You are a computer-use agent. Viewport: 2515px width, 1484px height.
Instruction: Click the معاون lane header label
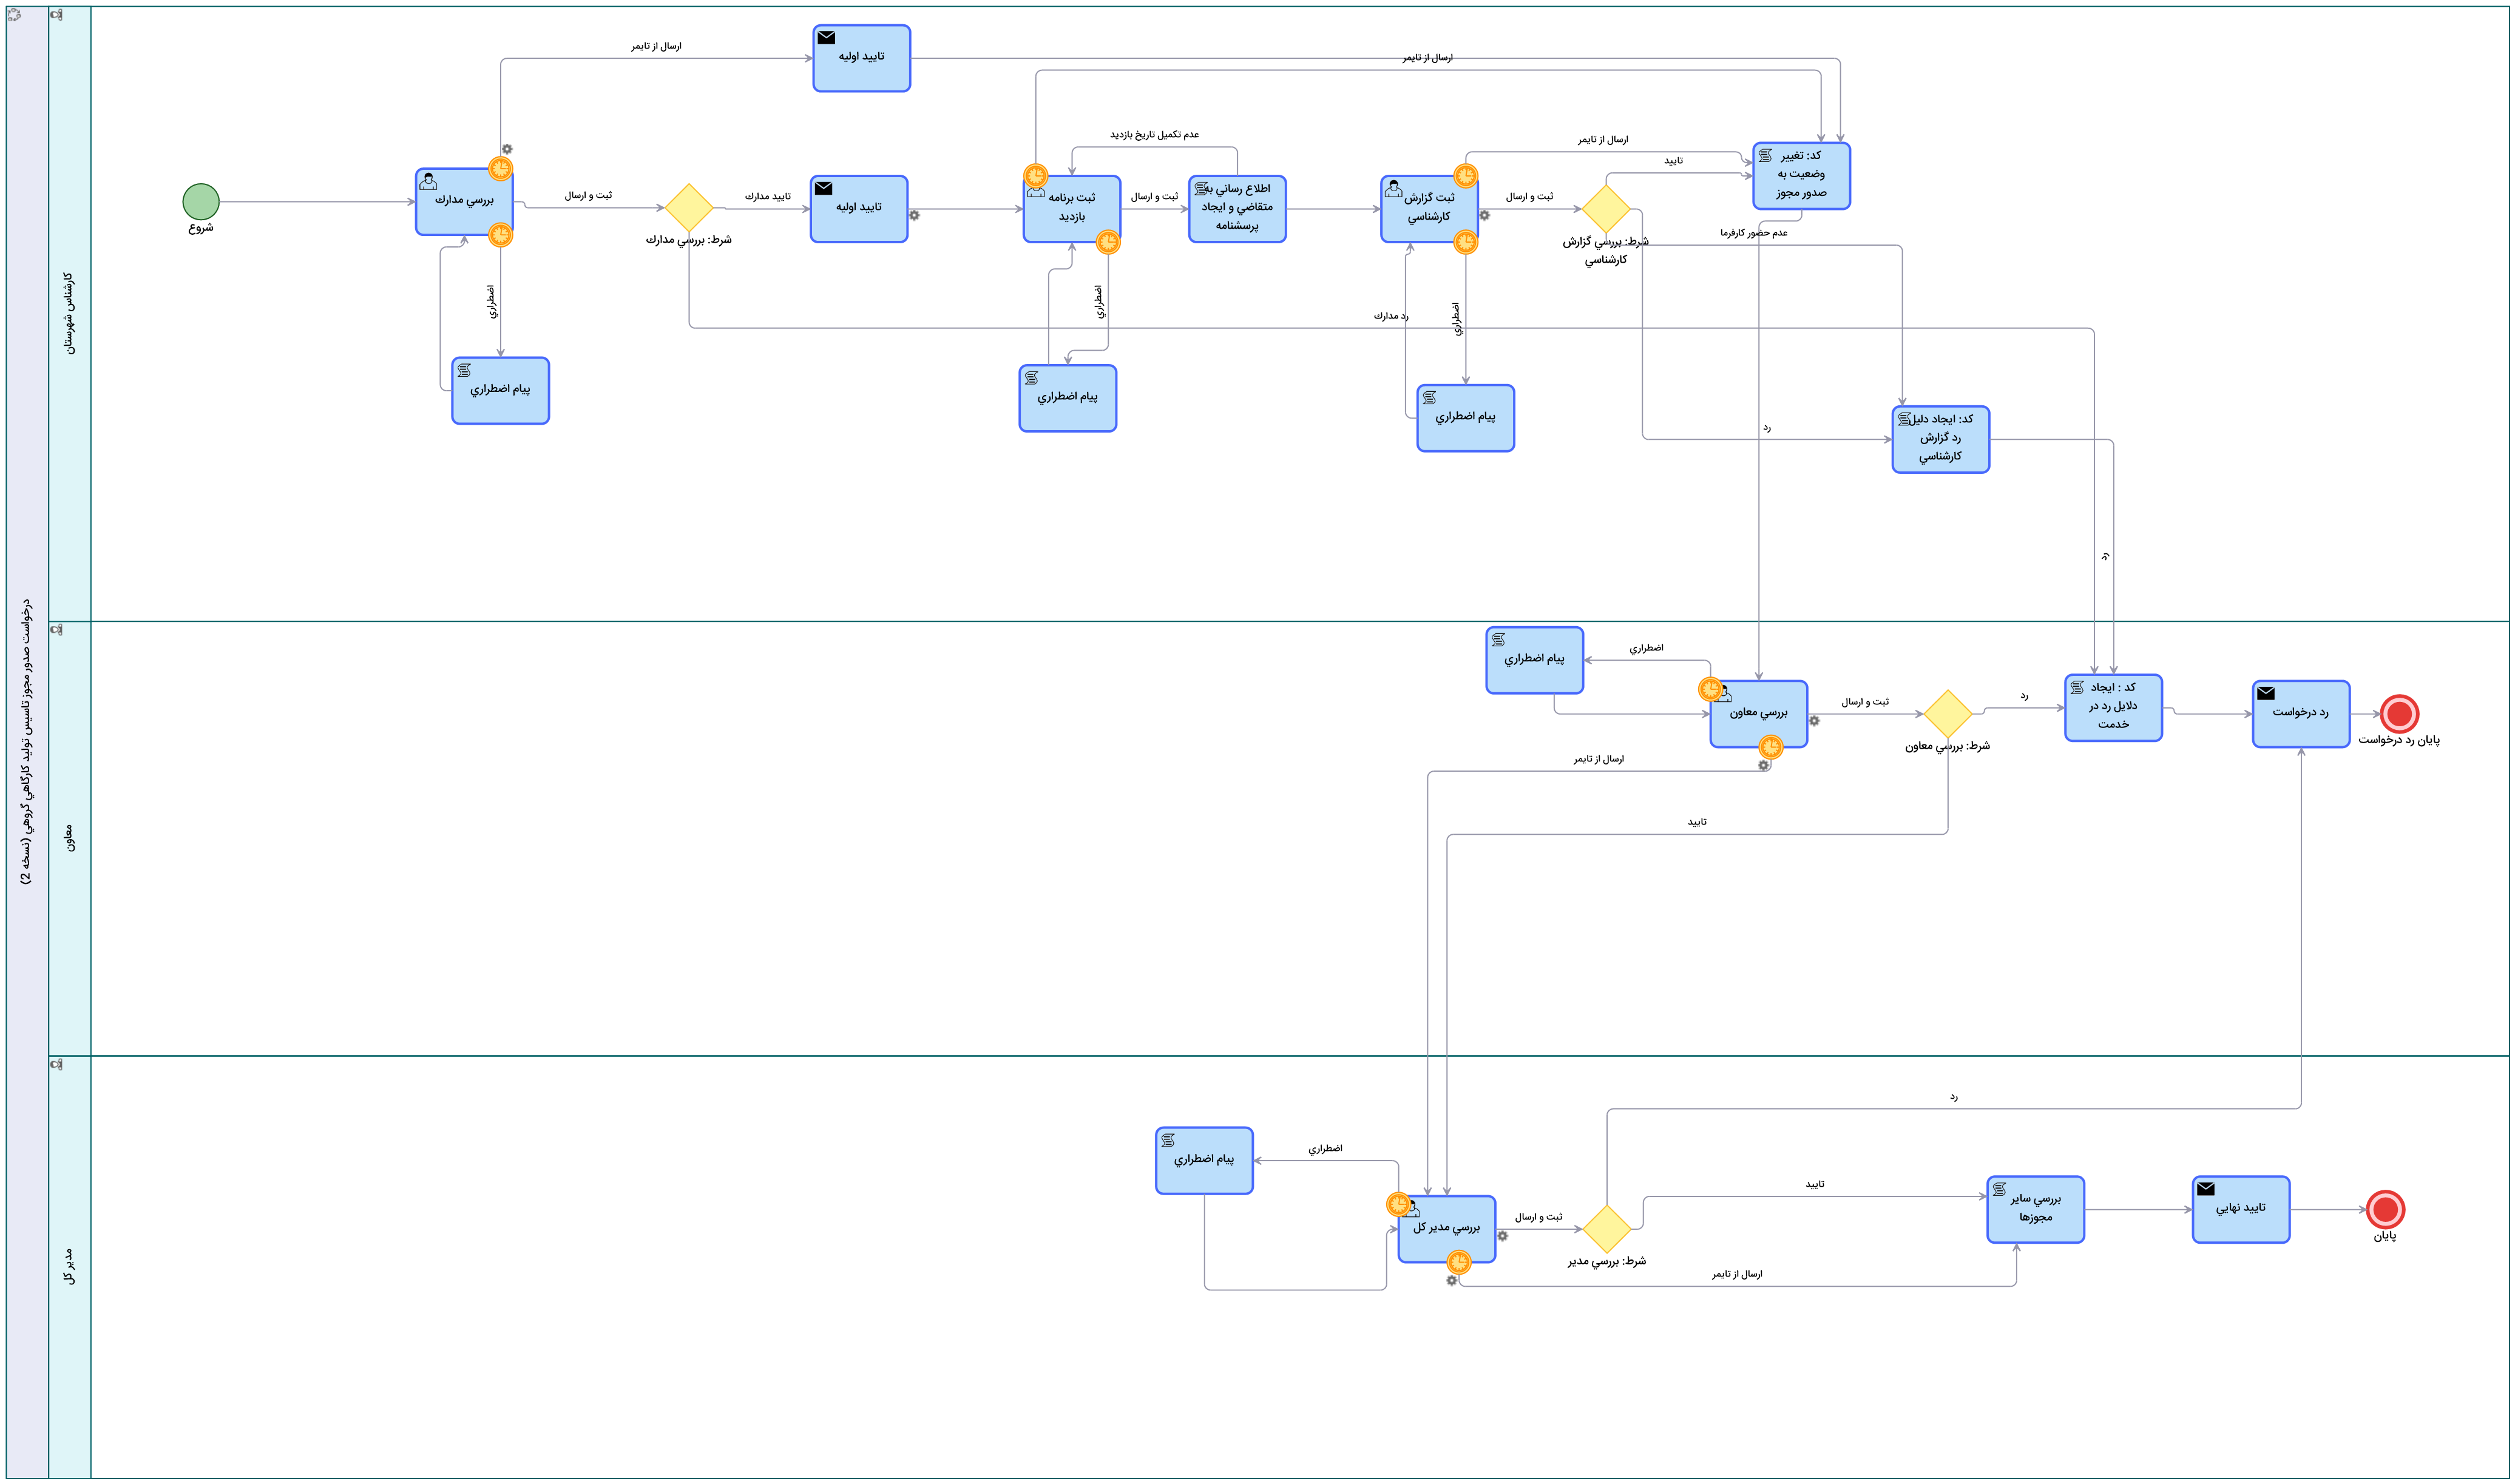(69, 838)
